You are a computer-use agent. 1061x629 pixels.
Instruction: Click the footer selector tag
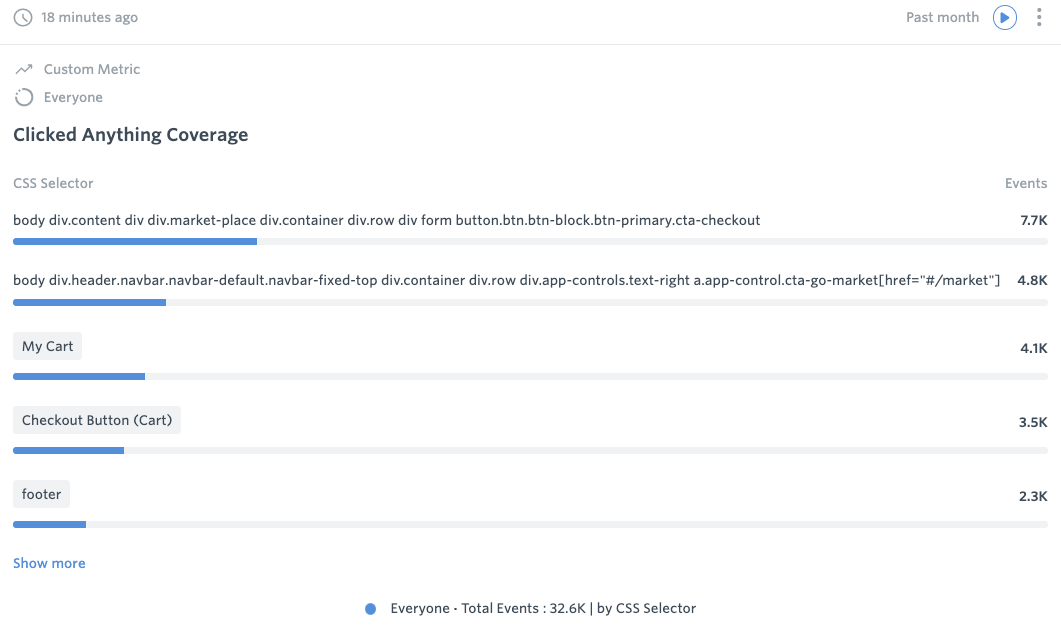click(x=42, y=494)
